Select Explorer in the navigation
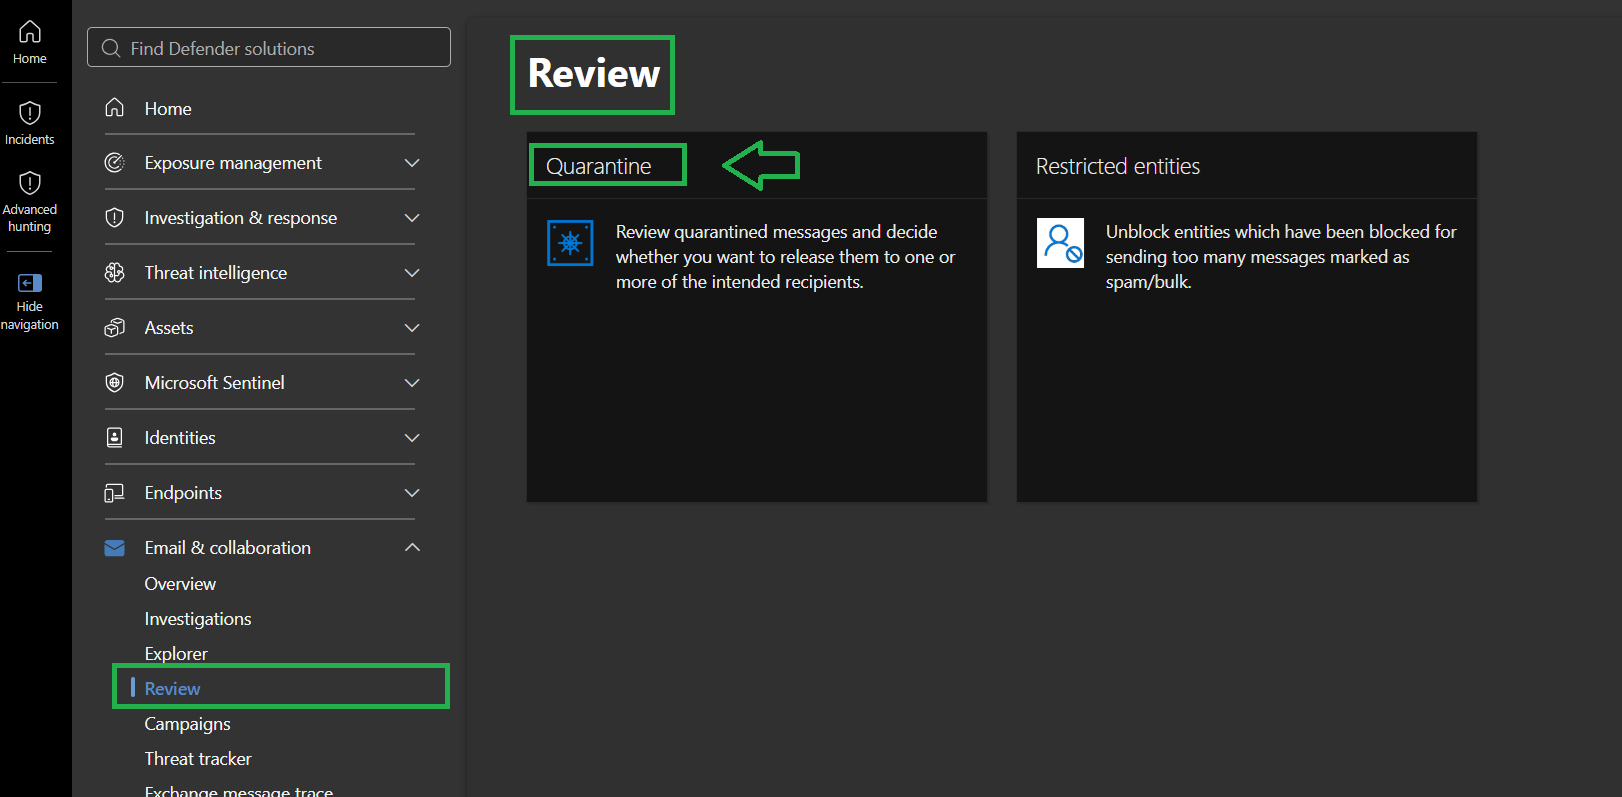The height and width of the screenshot is (797, 1622). pyautogui.click(x=176, y=654)
